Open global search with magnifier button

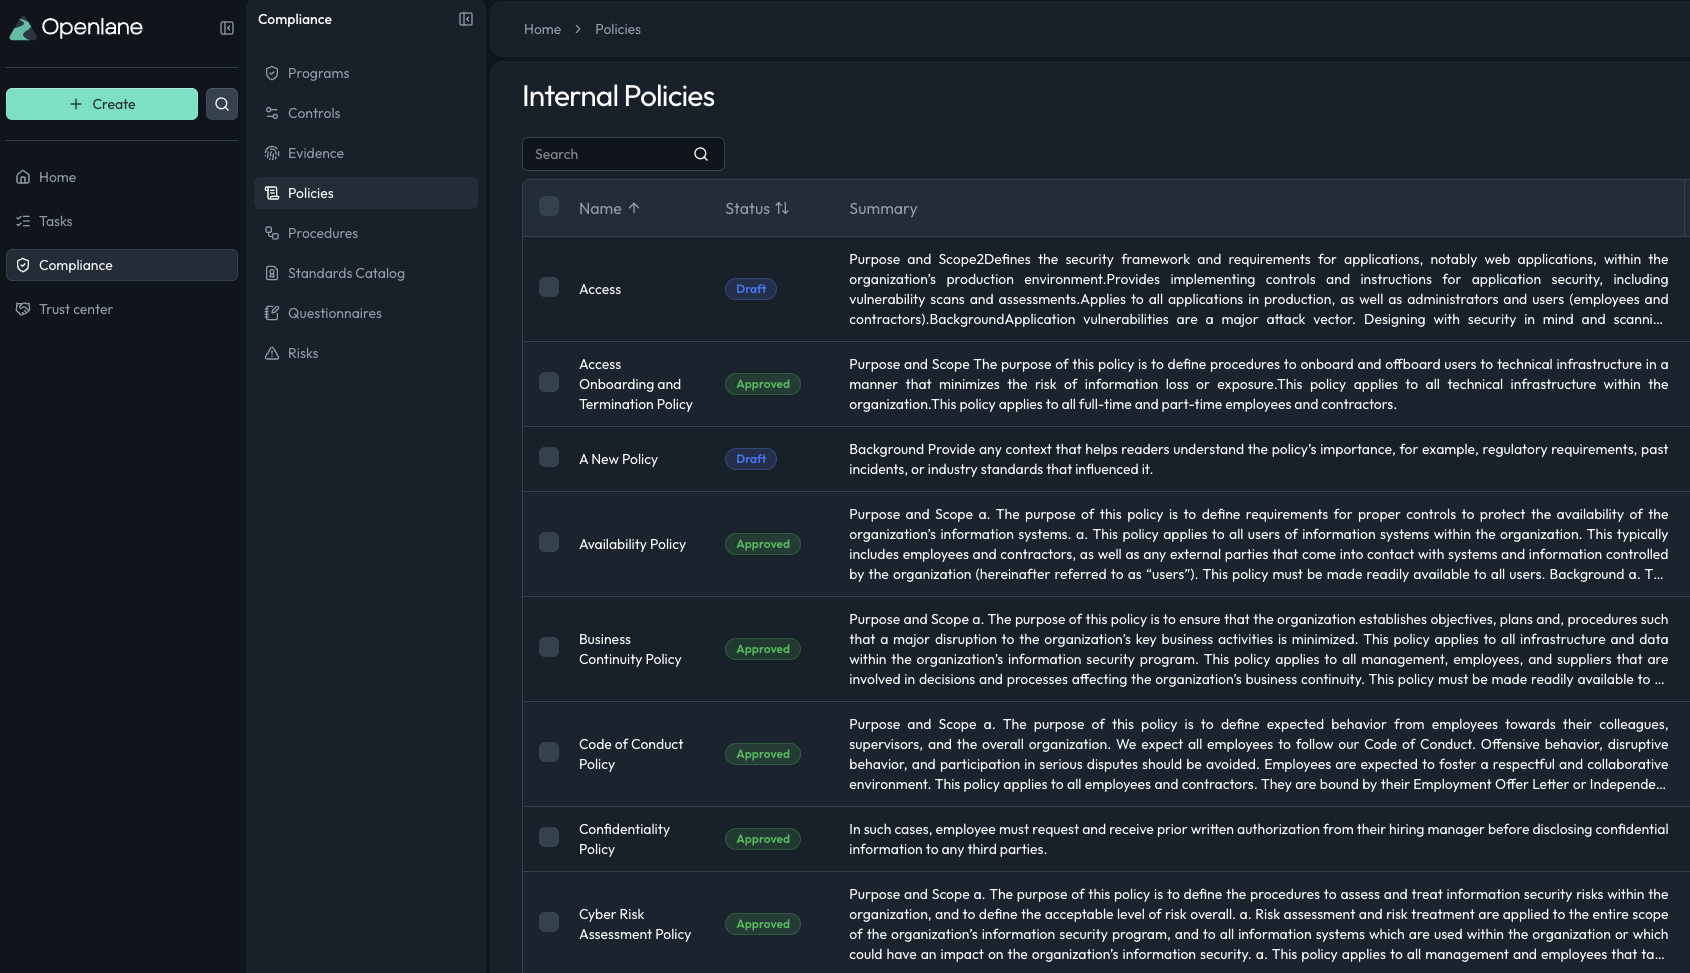click(222, 104)
